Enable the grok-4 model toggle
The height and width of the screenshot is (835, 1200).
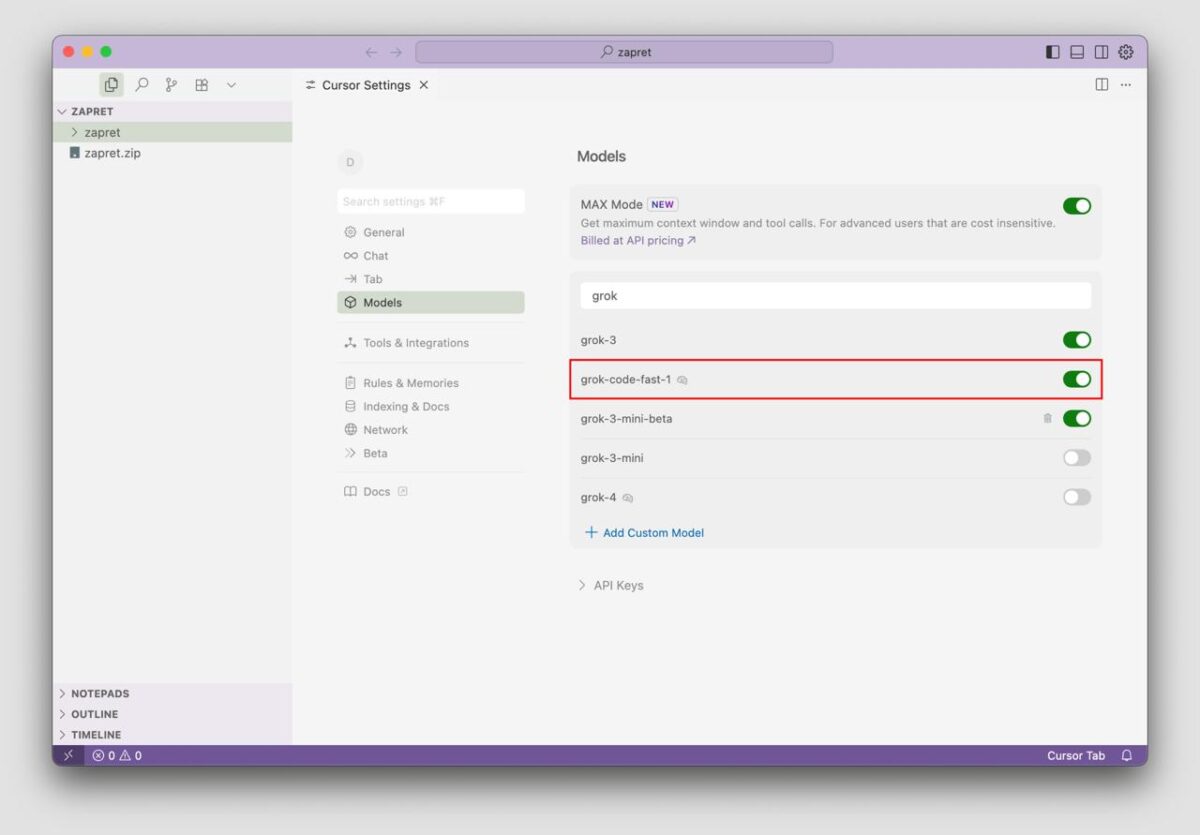(x=1076, y=497)
